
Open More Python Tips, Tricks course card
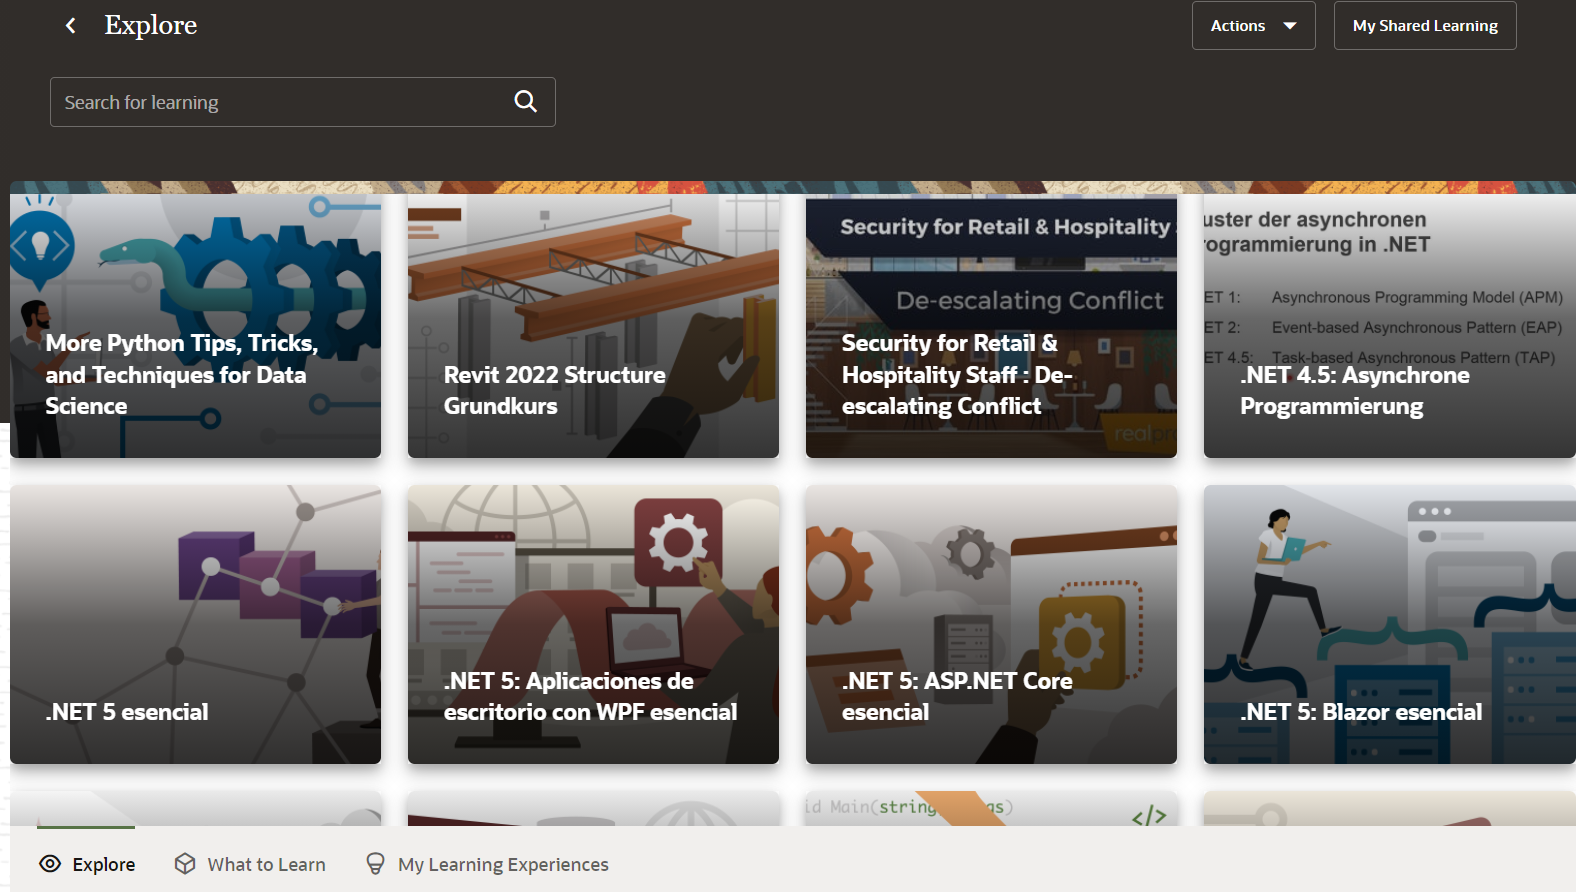pos(195,326)
